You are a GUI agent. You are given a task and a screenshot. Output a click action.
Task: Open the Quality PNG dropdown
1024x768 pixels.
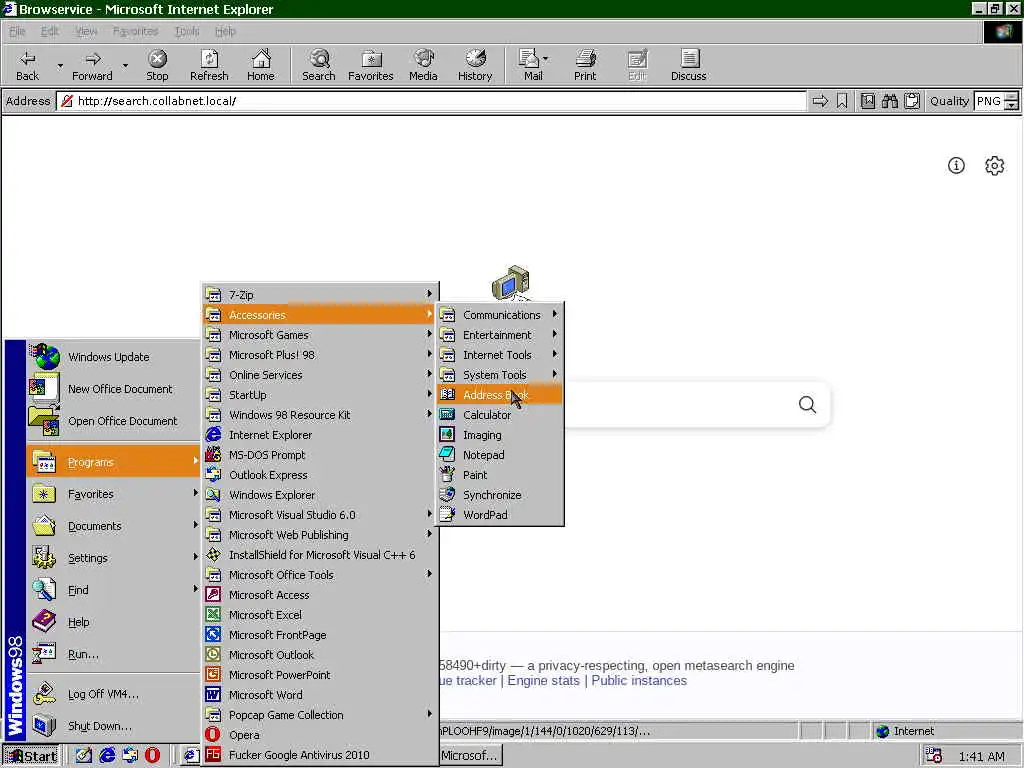point(1011,101)
